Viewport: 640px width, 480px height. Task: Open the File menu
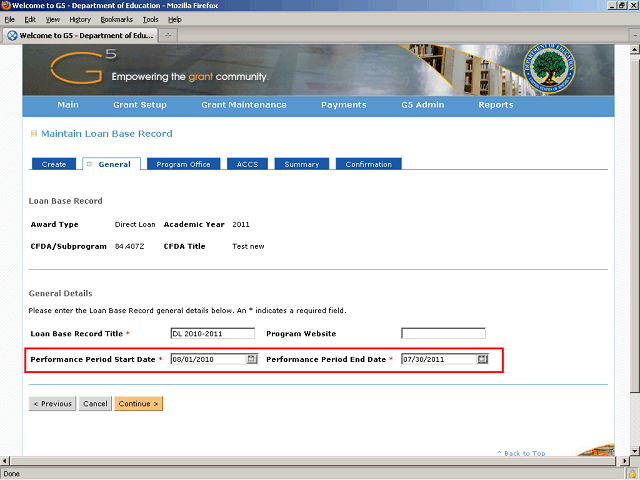pos(9,20)
